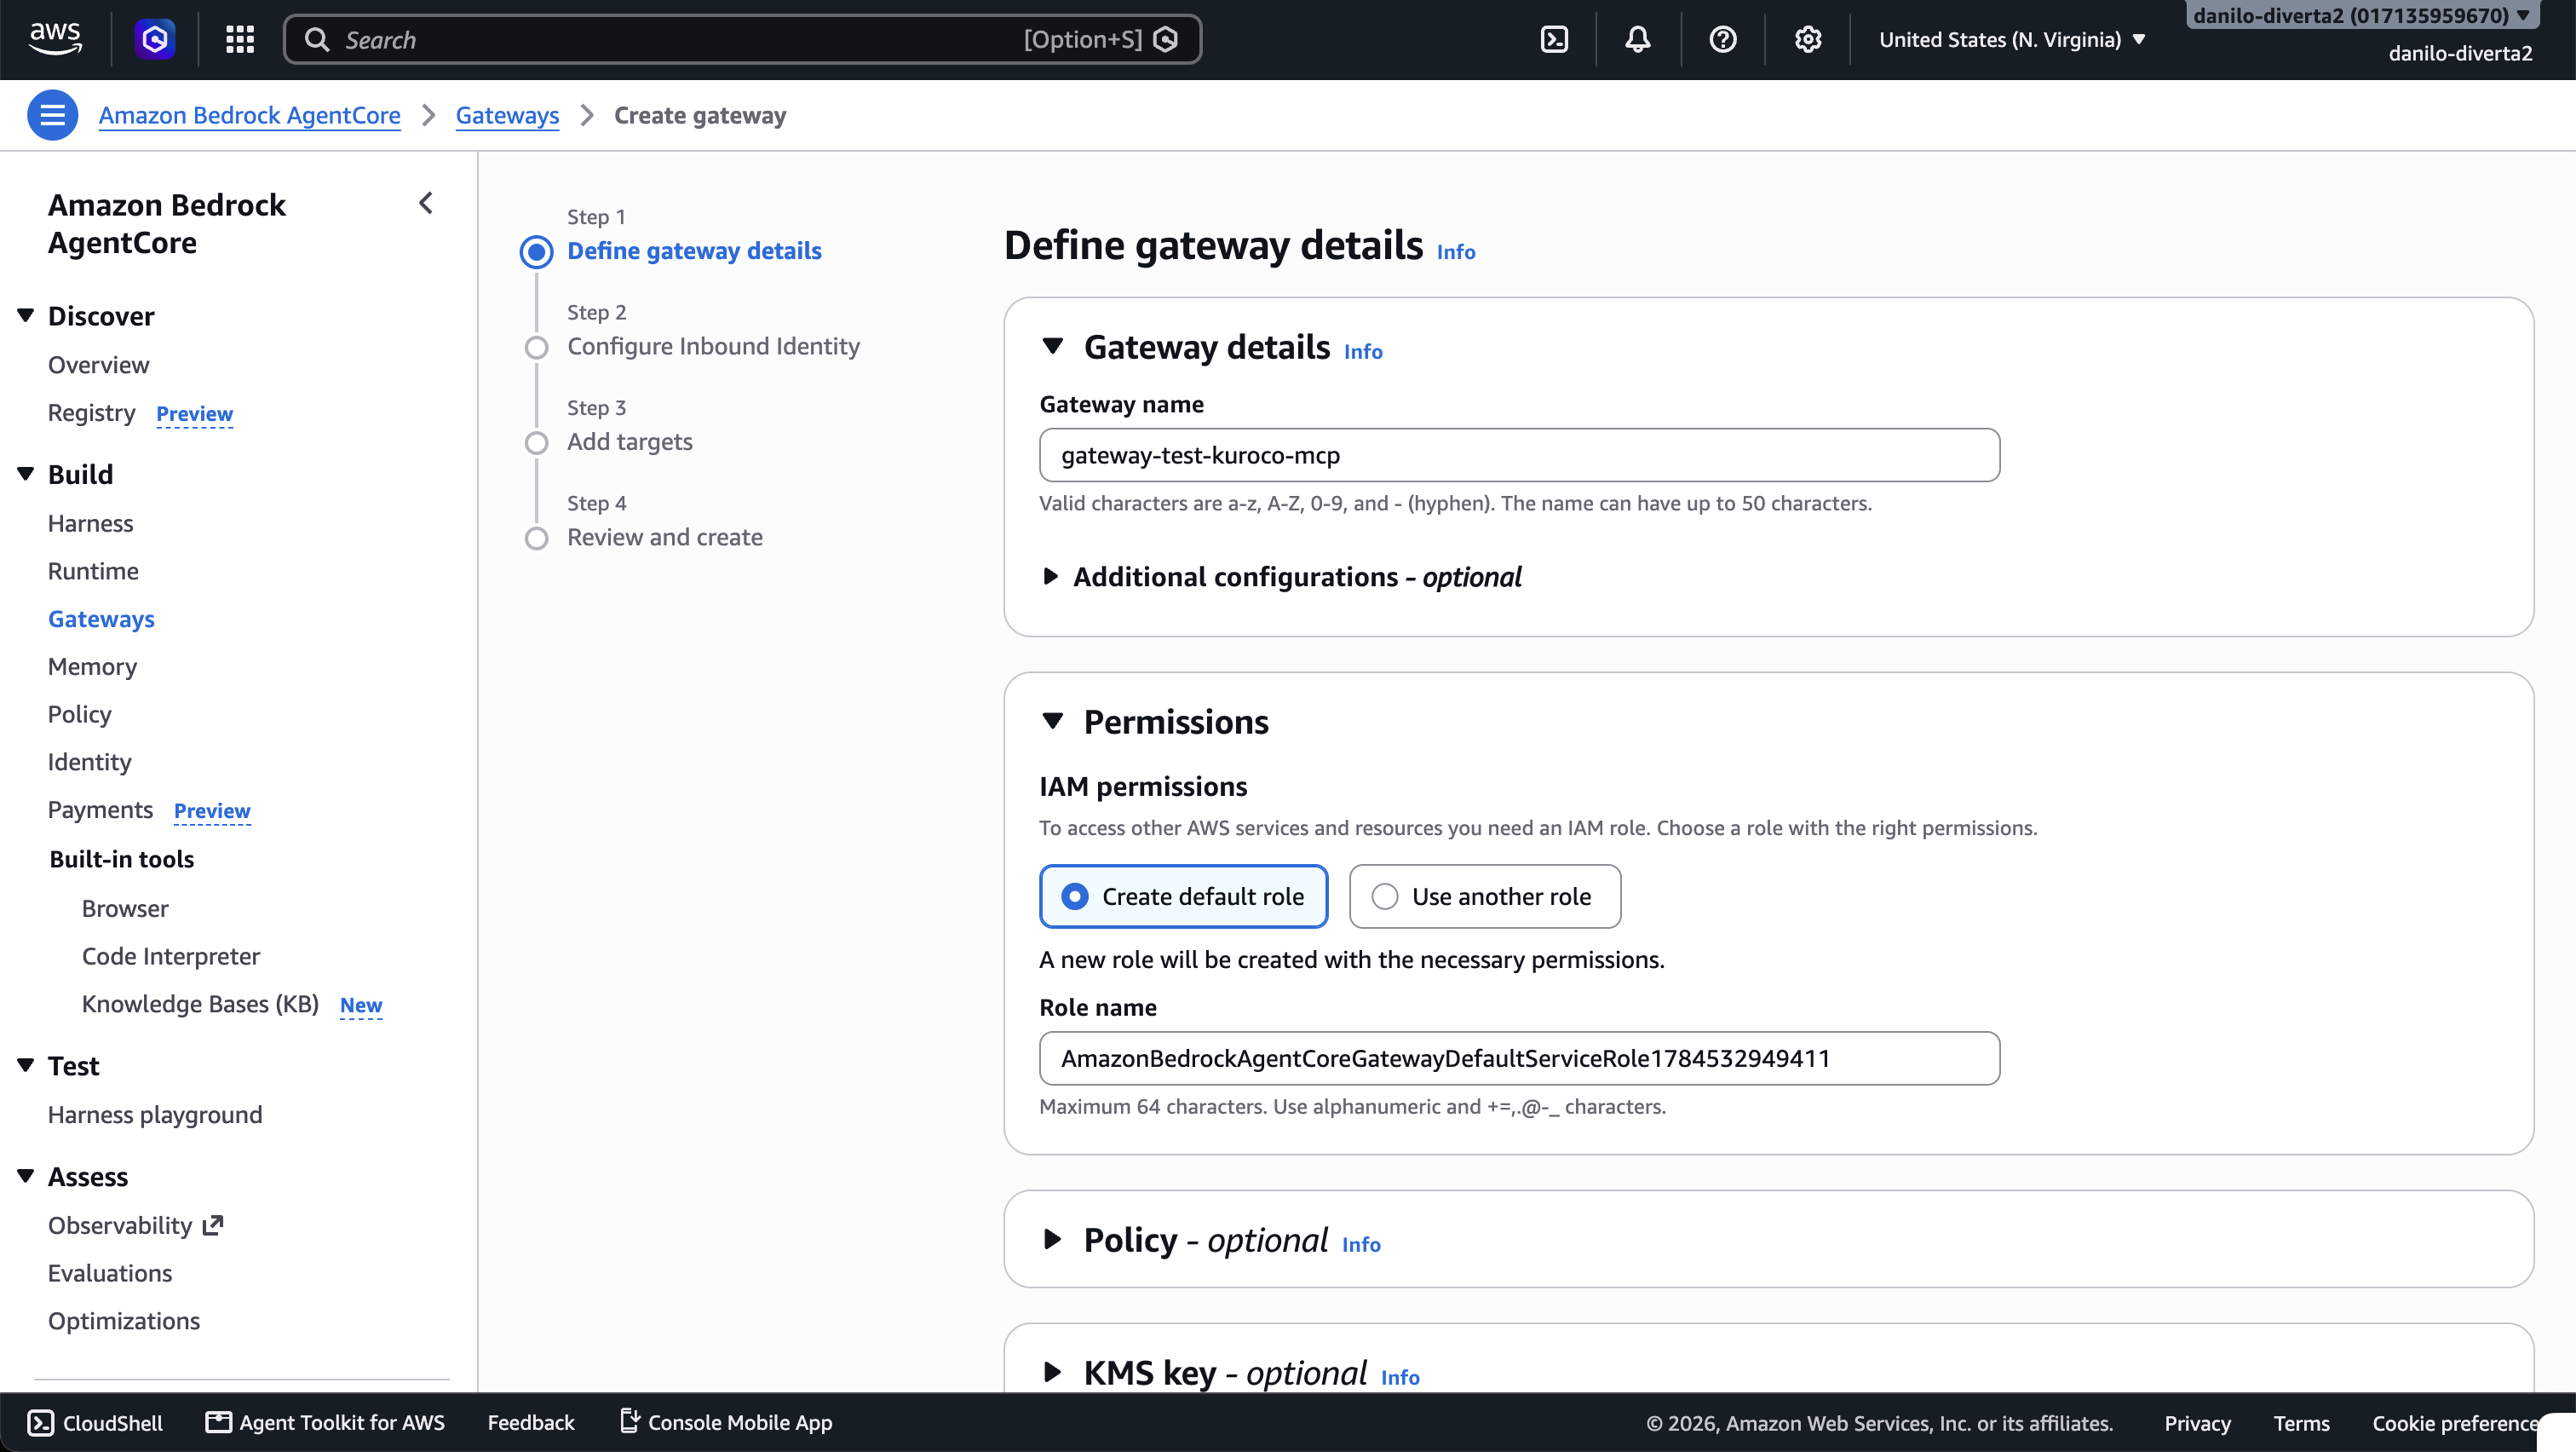
Task: Select the Create default role option
Action: click(x=1183, y=896)
